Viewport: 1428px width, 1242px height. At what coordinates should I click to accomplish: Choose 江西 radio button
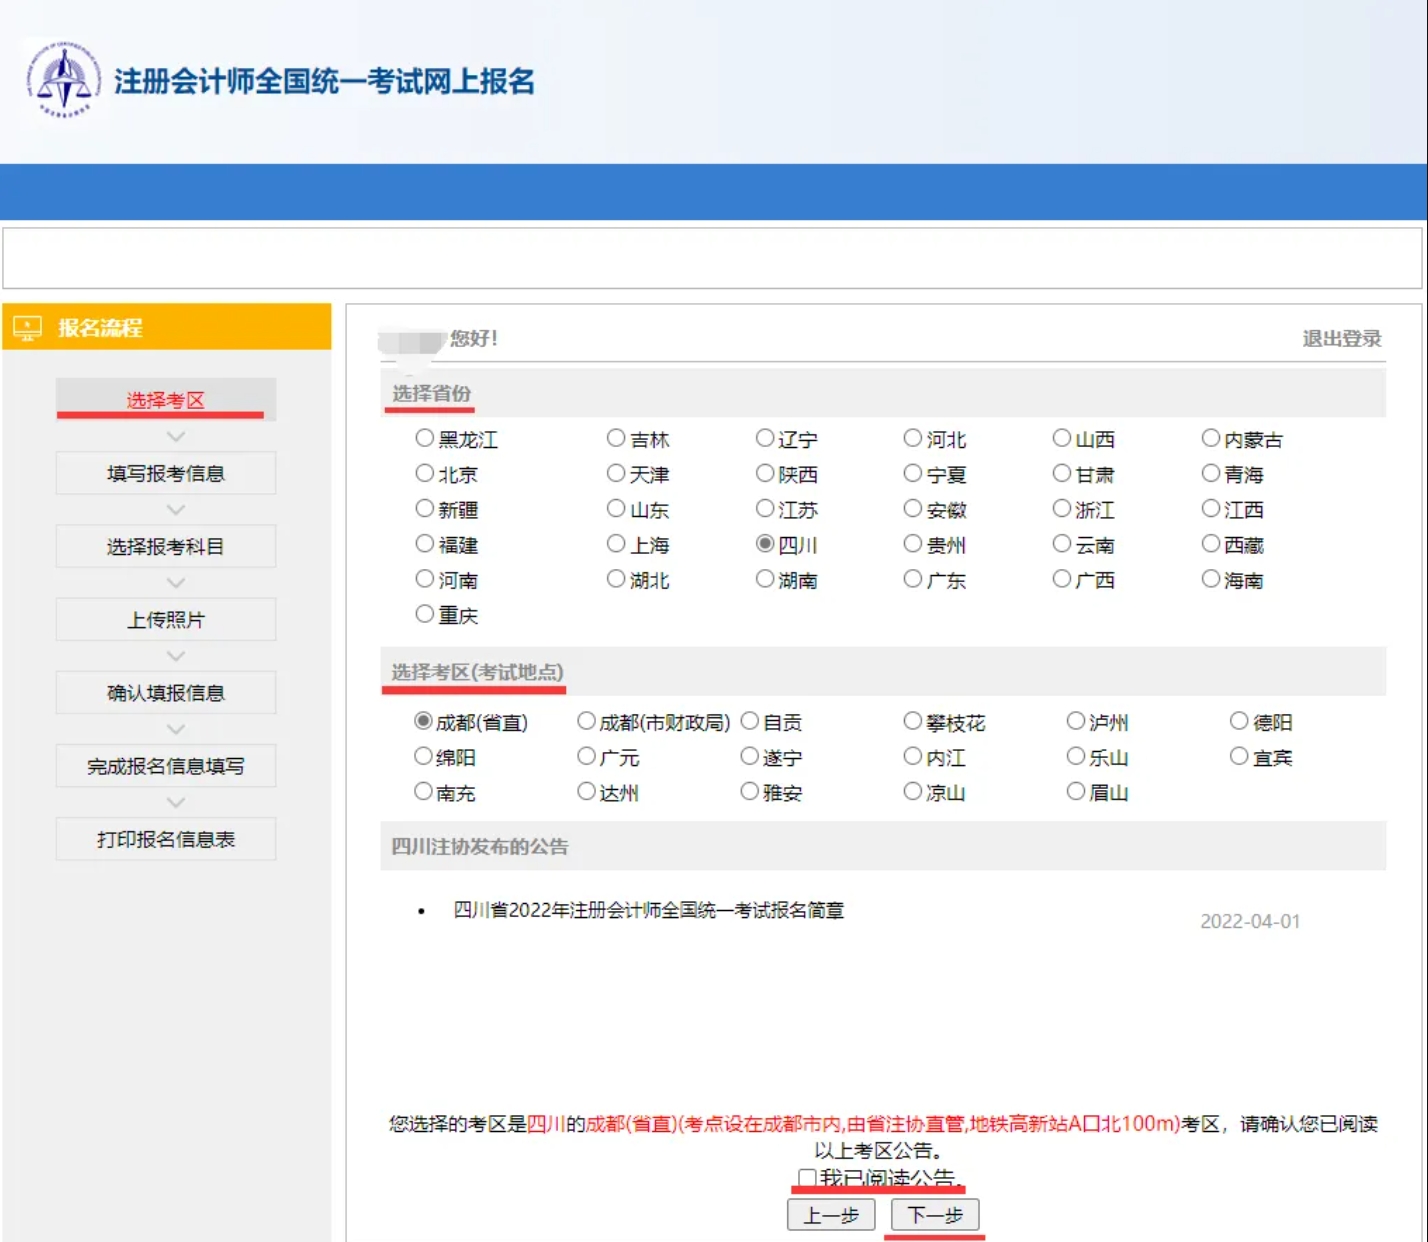(x=1211, y=508)
